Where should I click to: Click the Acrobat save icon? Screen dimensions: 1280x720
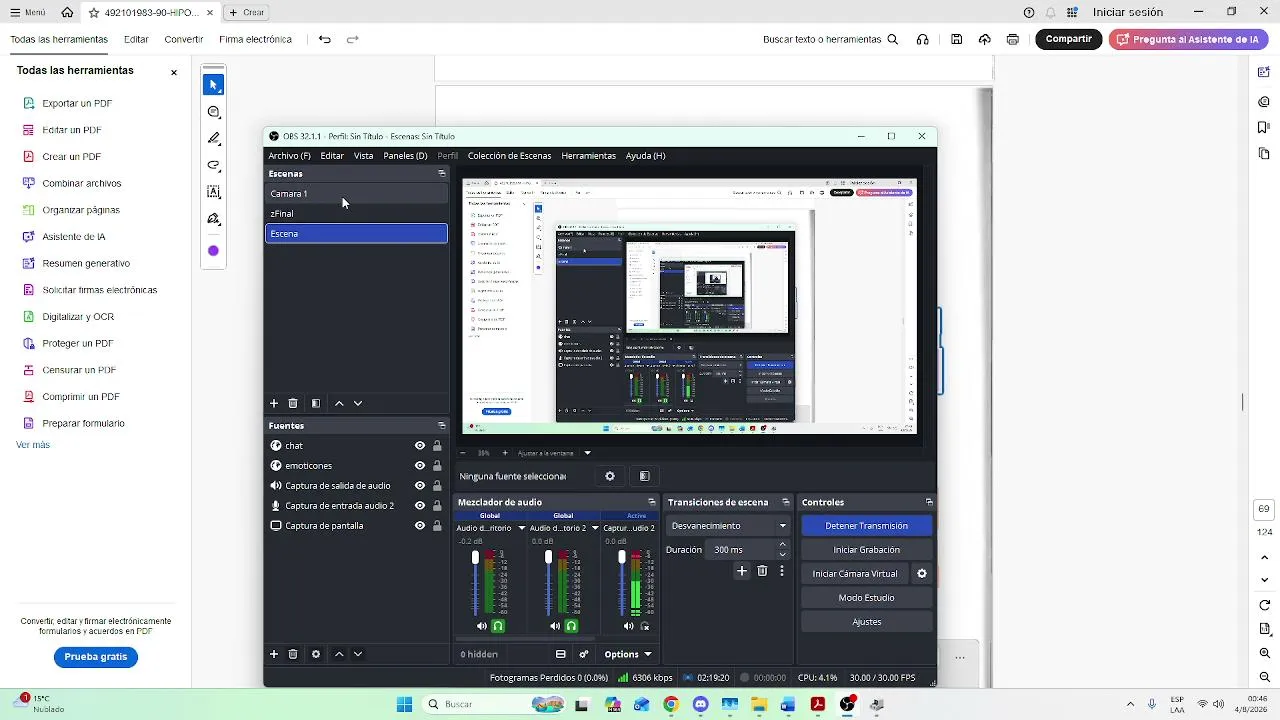tap(957, 39)
